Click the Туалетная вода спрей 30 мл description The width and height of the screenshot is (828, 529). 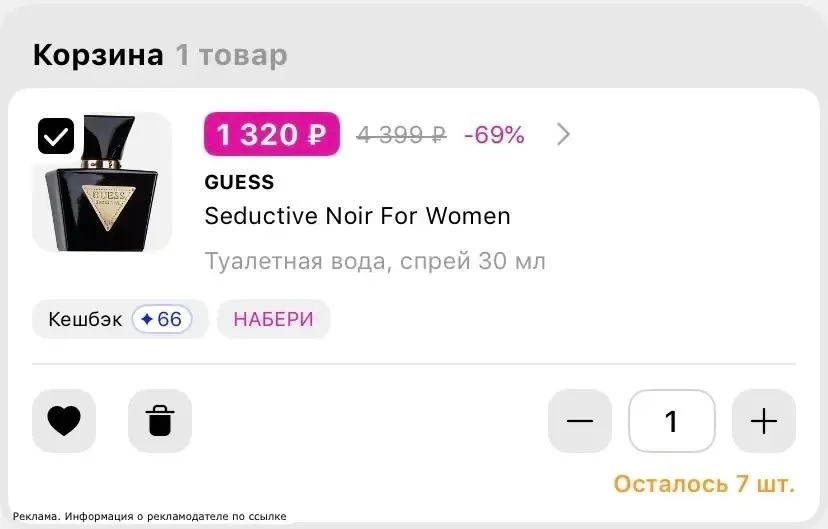pyautogui.click(x=375, y=261)
